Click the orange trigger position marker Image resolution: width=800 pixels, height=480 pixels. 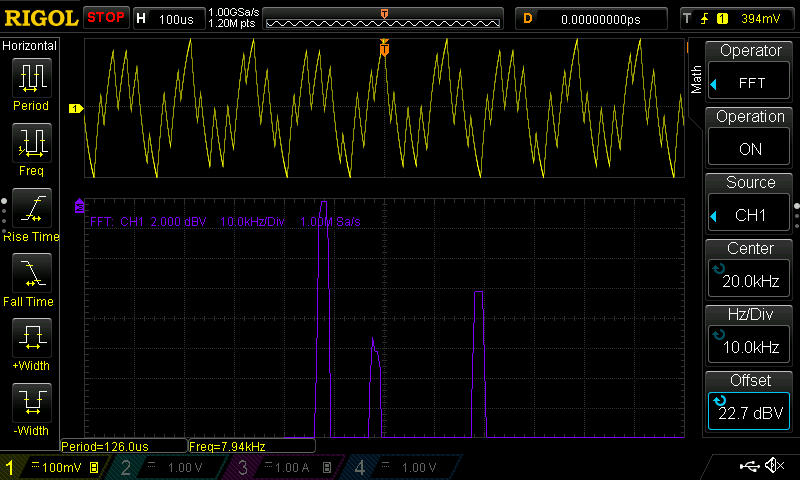pos(384,48)
